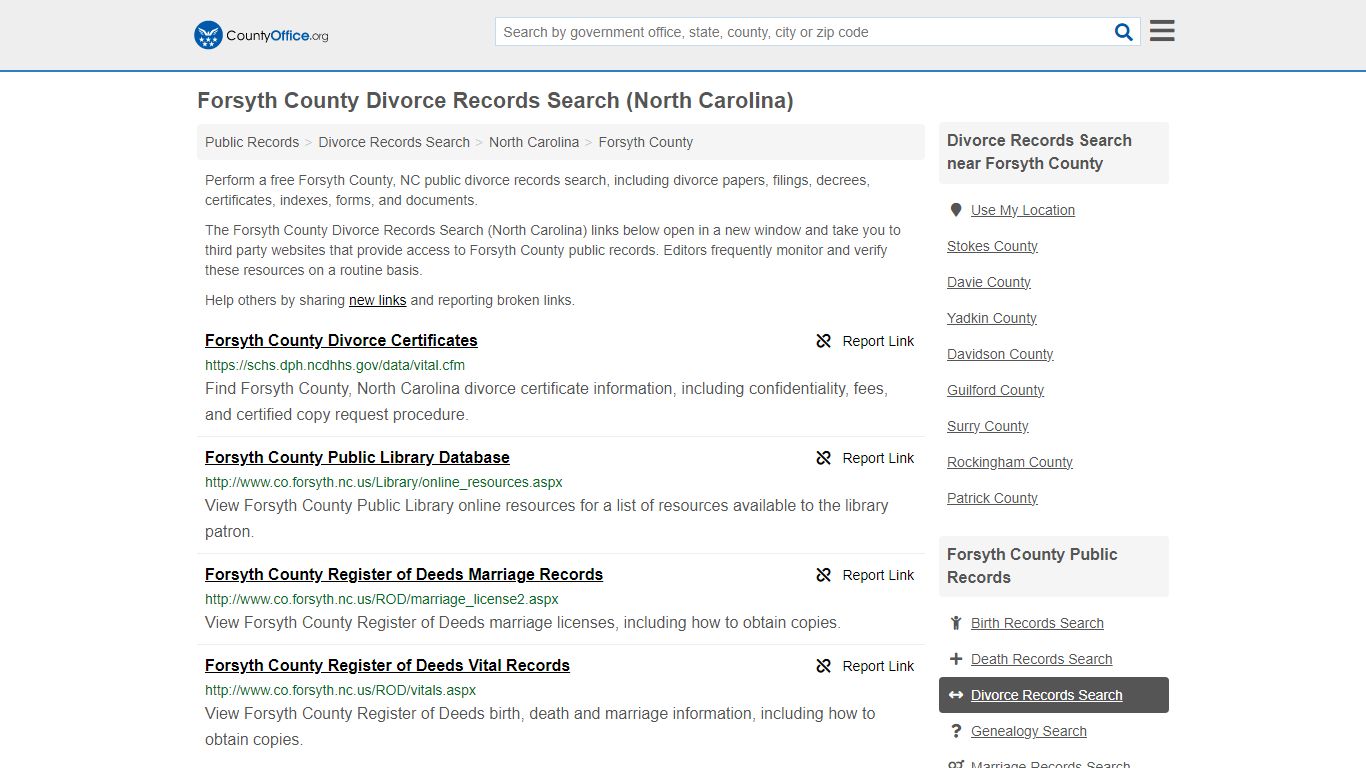The image size is (1366, 768).
Task: Click the CountyOffice.org logo
Action: [x=261, y=35]
